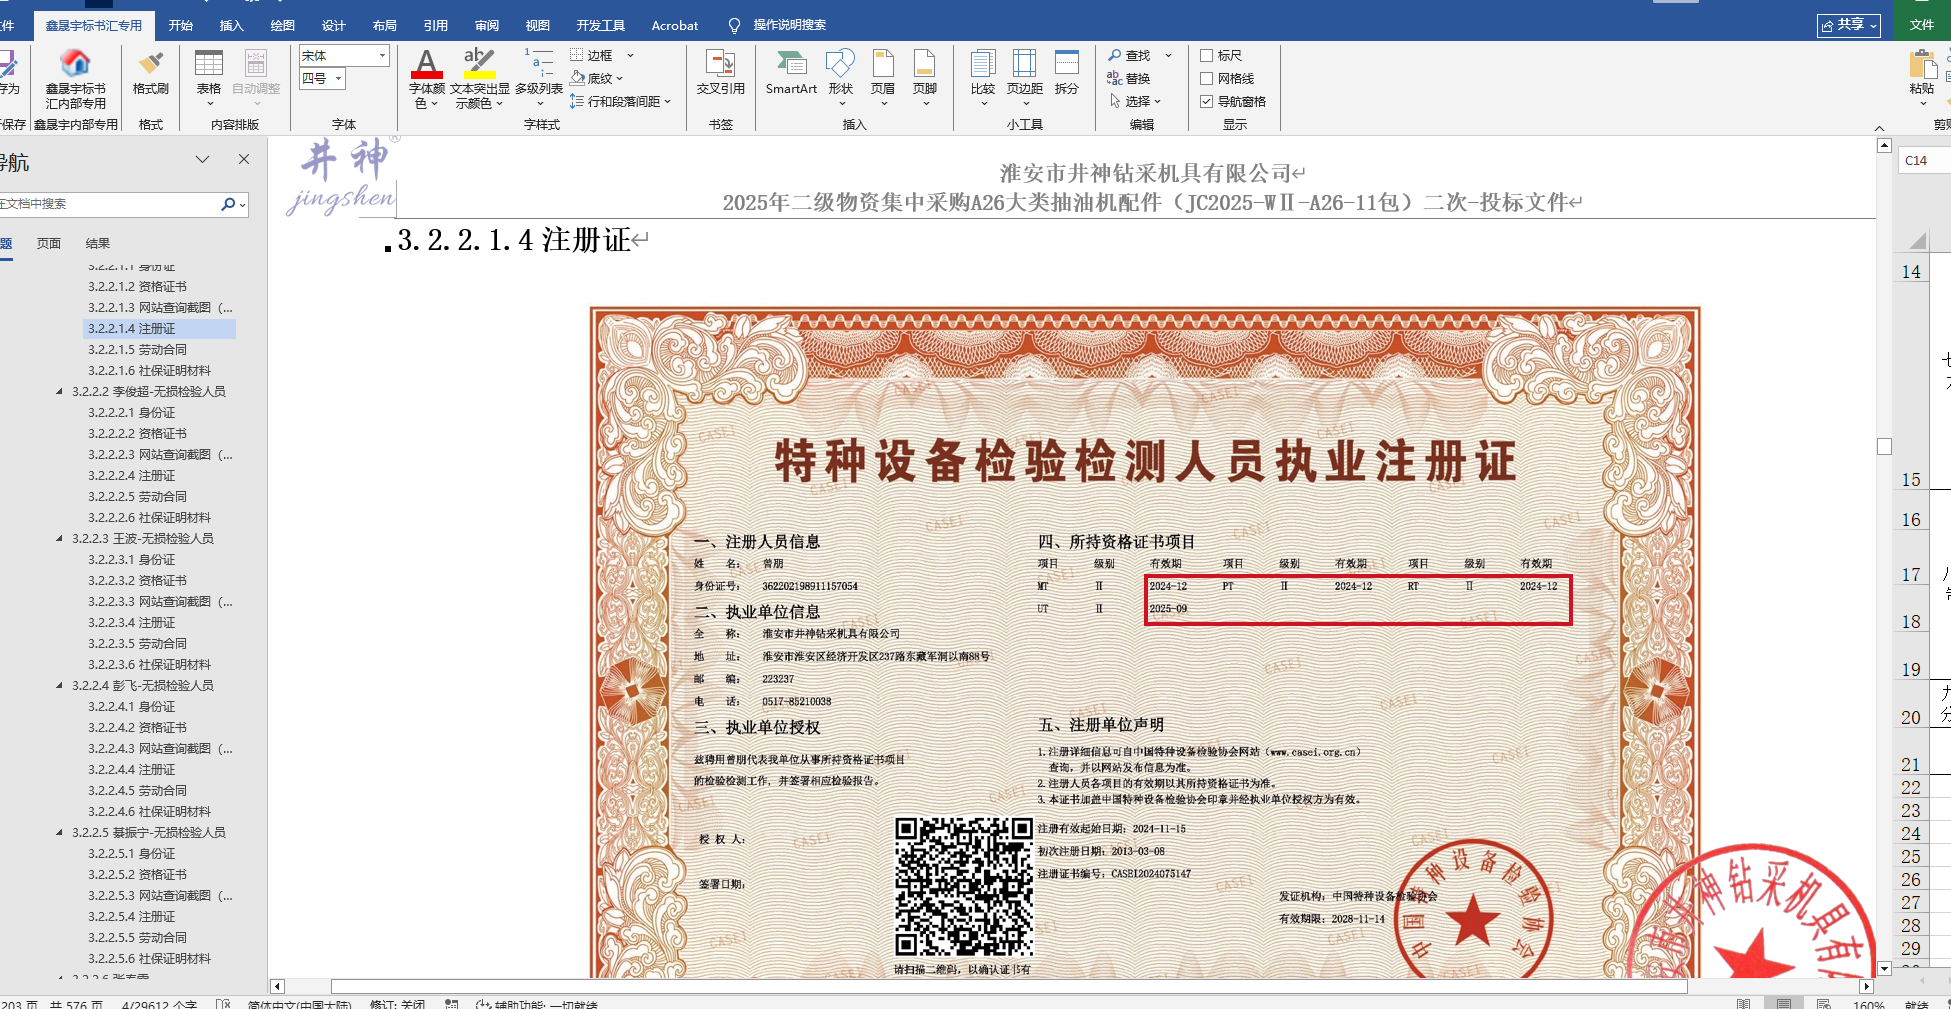Collapse the 3.2.2.3 王波-无损检验人员 heading
The height and width of the screenshot is (1009, 1951).
[x=60, y=539]
